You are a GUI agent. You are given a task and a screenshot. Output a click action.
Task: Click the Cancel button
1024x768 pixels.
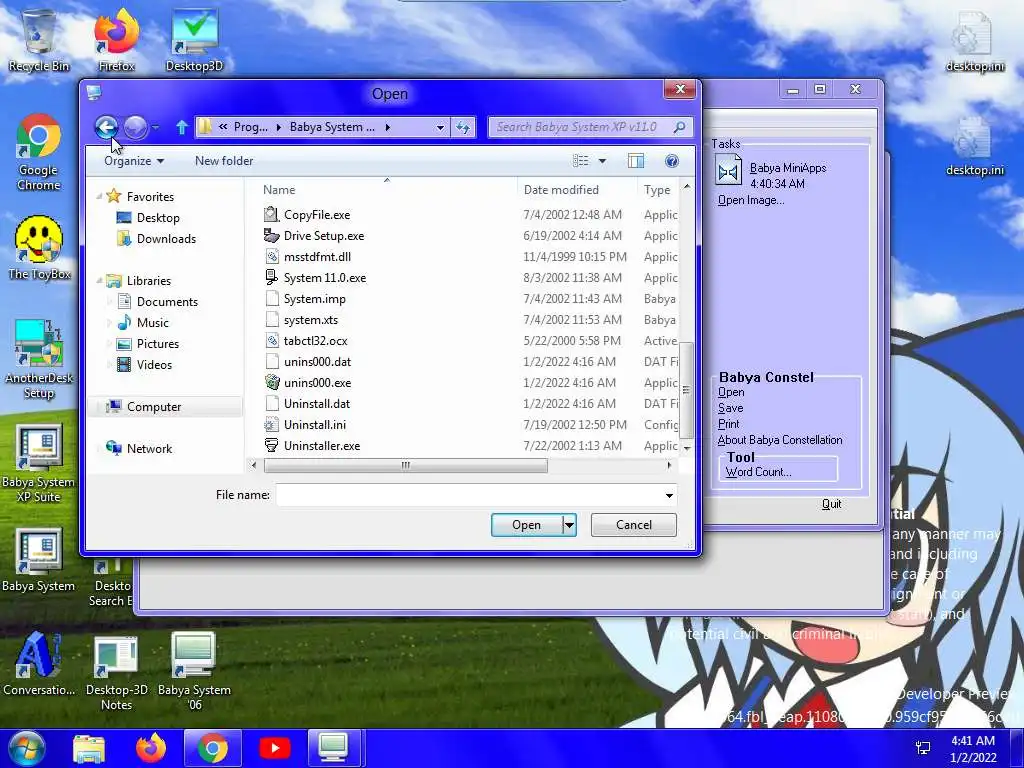click(x=633, y=525)
